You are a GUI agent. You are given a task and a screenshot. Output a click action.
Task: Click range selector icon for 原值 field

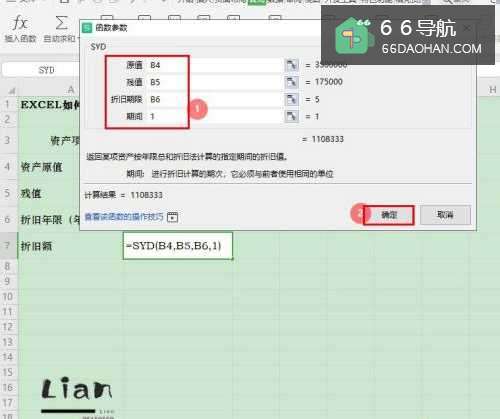pos(292,65)
